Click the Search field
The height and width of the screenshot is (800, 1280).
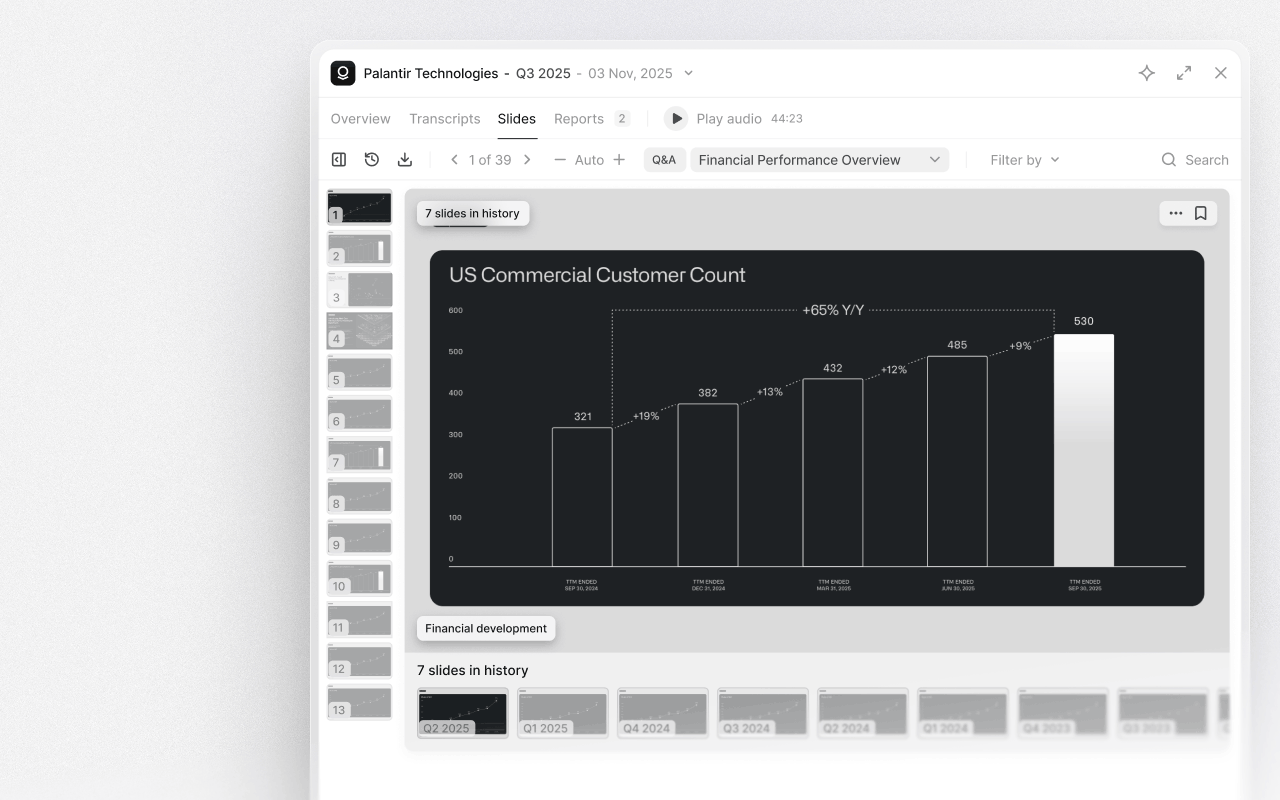tap(1195, 160)
